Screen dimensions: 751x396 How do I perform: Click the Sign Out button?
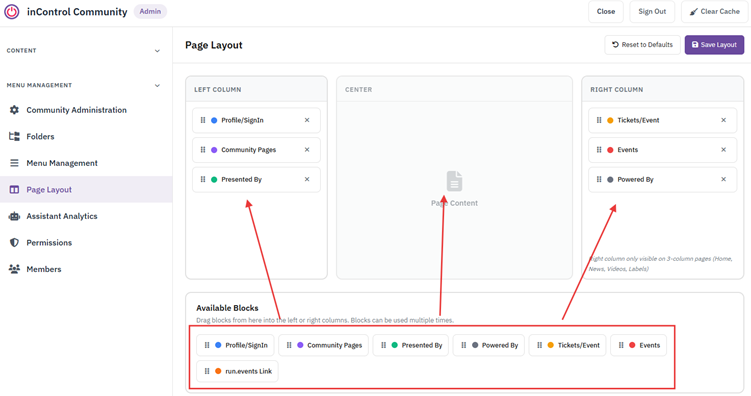[x=652, y=11]
